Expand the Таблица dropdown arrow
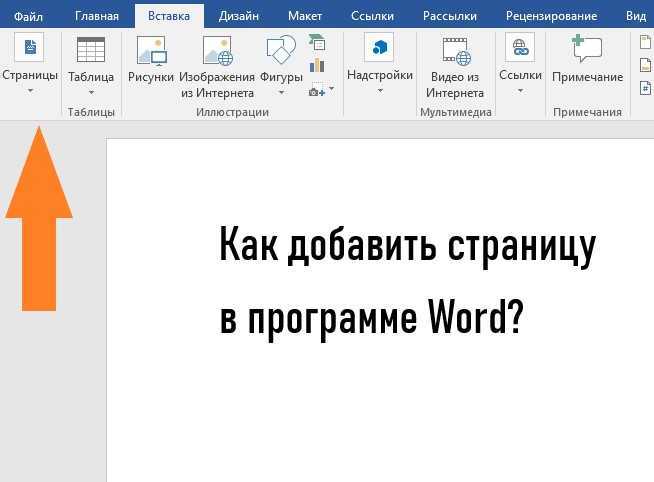The height and width of the screenshot is (482, 654). (91, 92)
